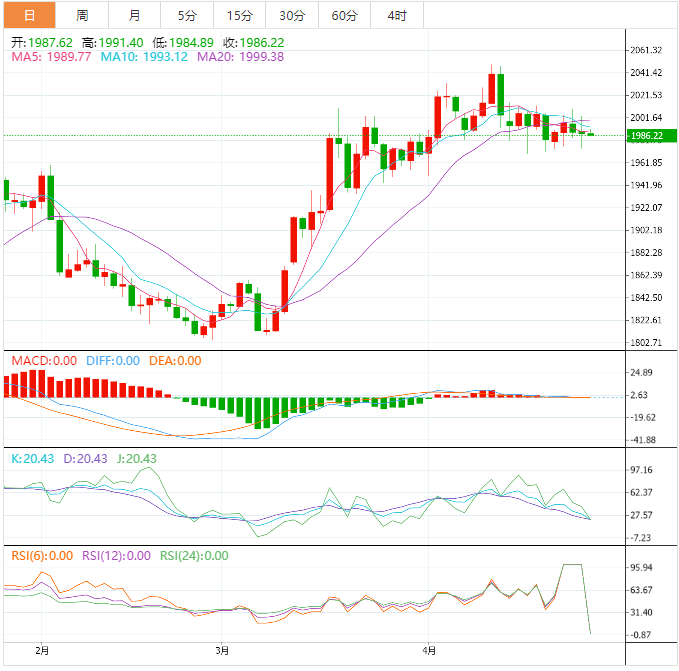Click the 3月 marker on time axis
Image resolution: width=679 pixels, height=671 pixels.
point(221,650)
